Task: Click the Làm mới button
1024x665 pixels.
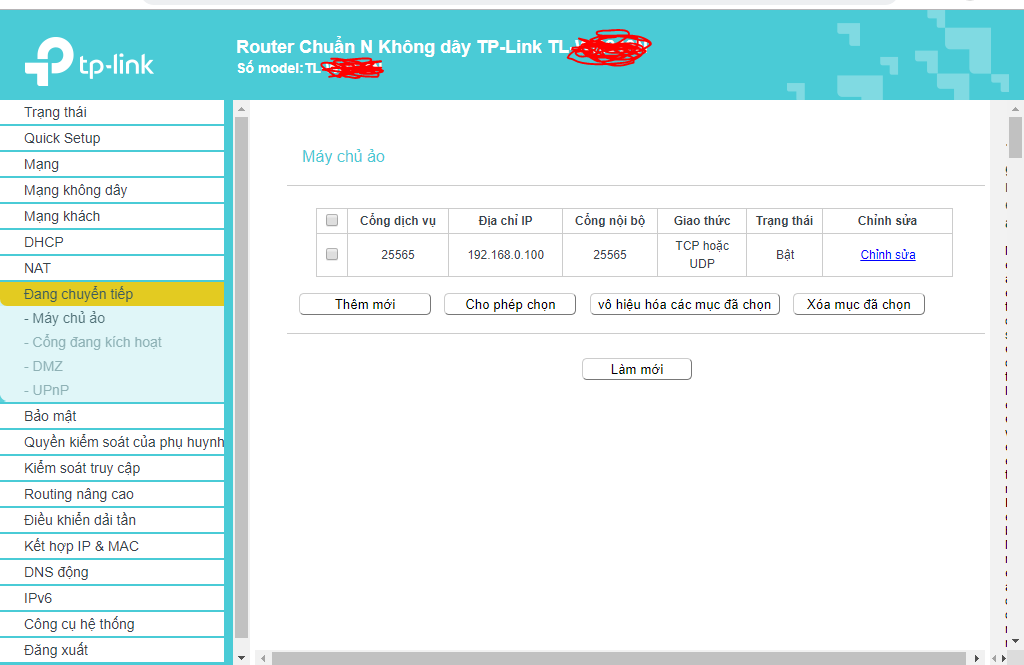Action: (637, 369)
